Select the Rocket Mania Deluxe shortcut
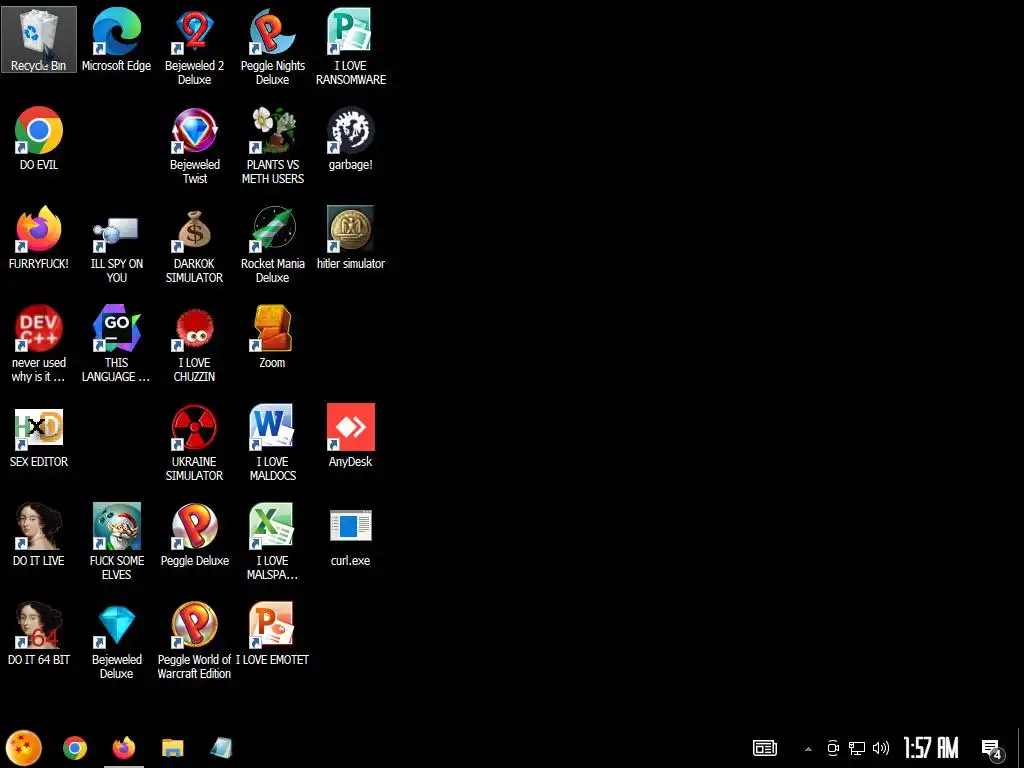The height and width of the screenshot is (768, 1024). (272, 245)
